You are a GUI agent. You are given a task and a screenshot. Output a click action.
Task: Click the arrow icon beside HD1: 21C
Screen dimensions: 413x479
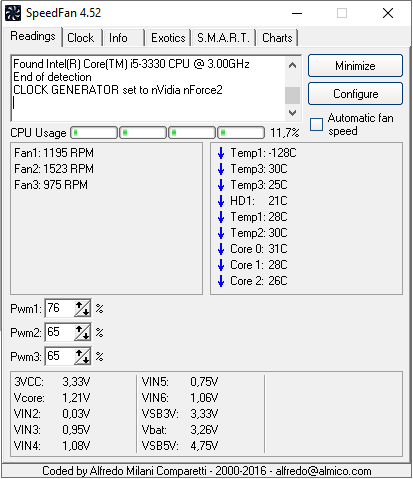tap(221, 201)
